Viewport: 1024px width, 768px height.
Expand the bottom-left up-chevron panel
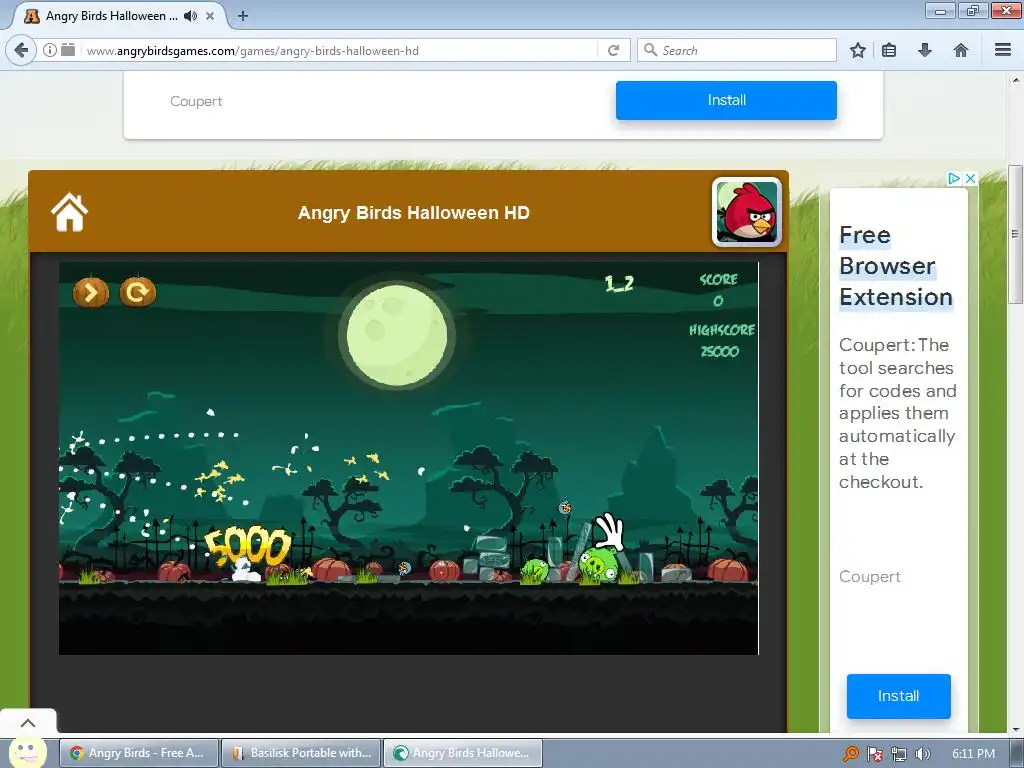point(28,722)
